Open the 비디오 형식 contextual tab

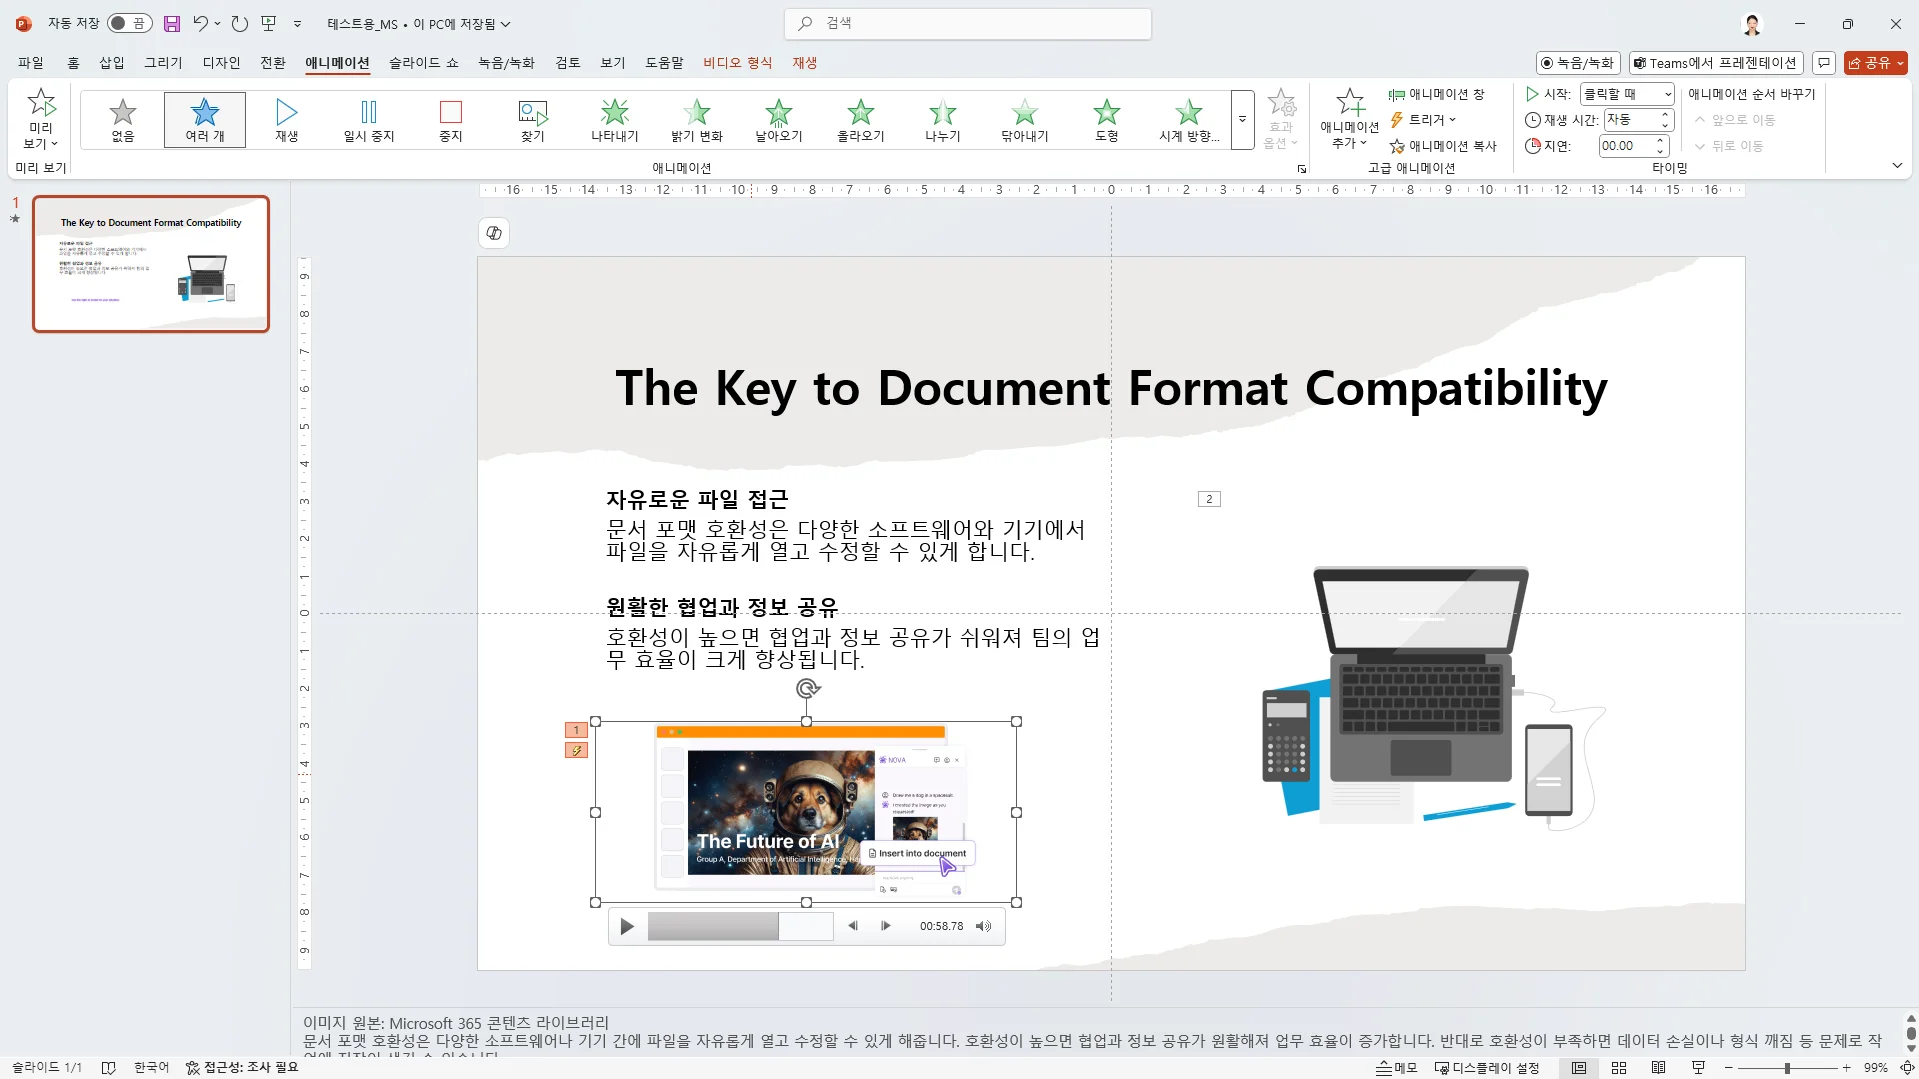pos(737,62)
